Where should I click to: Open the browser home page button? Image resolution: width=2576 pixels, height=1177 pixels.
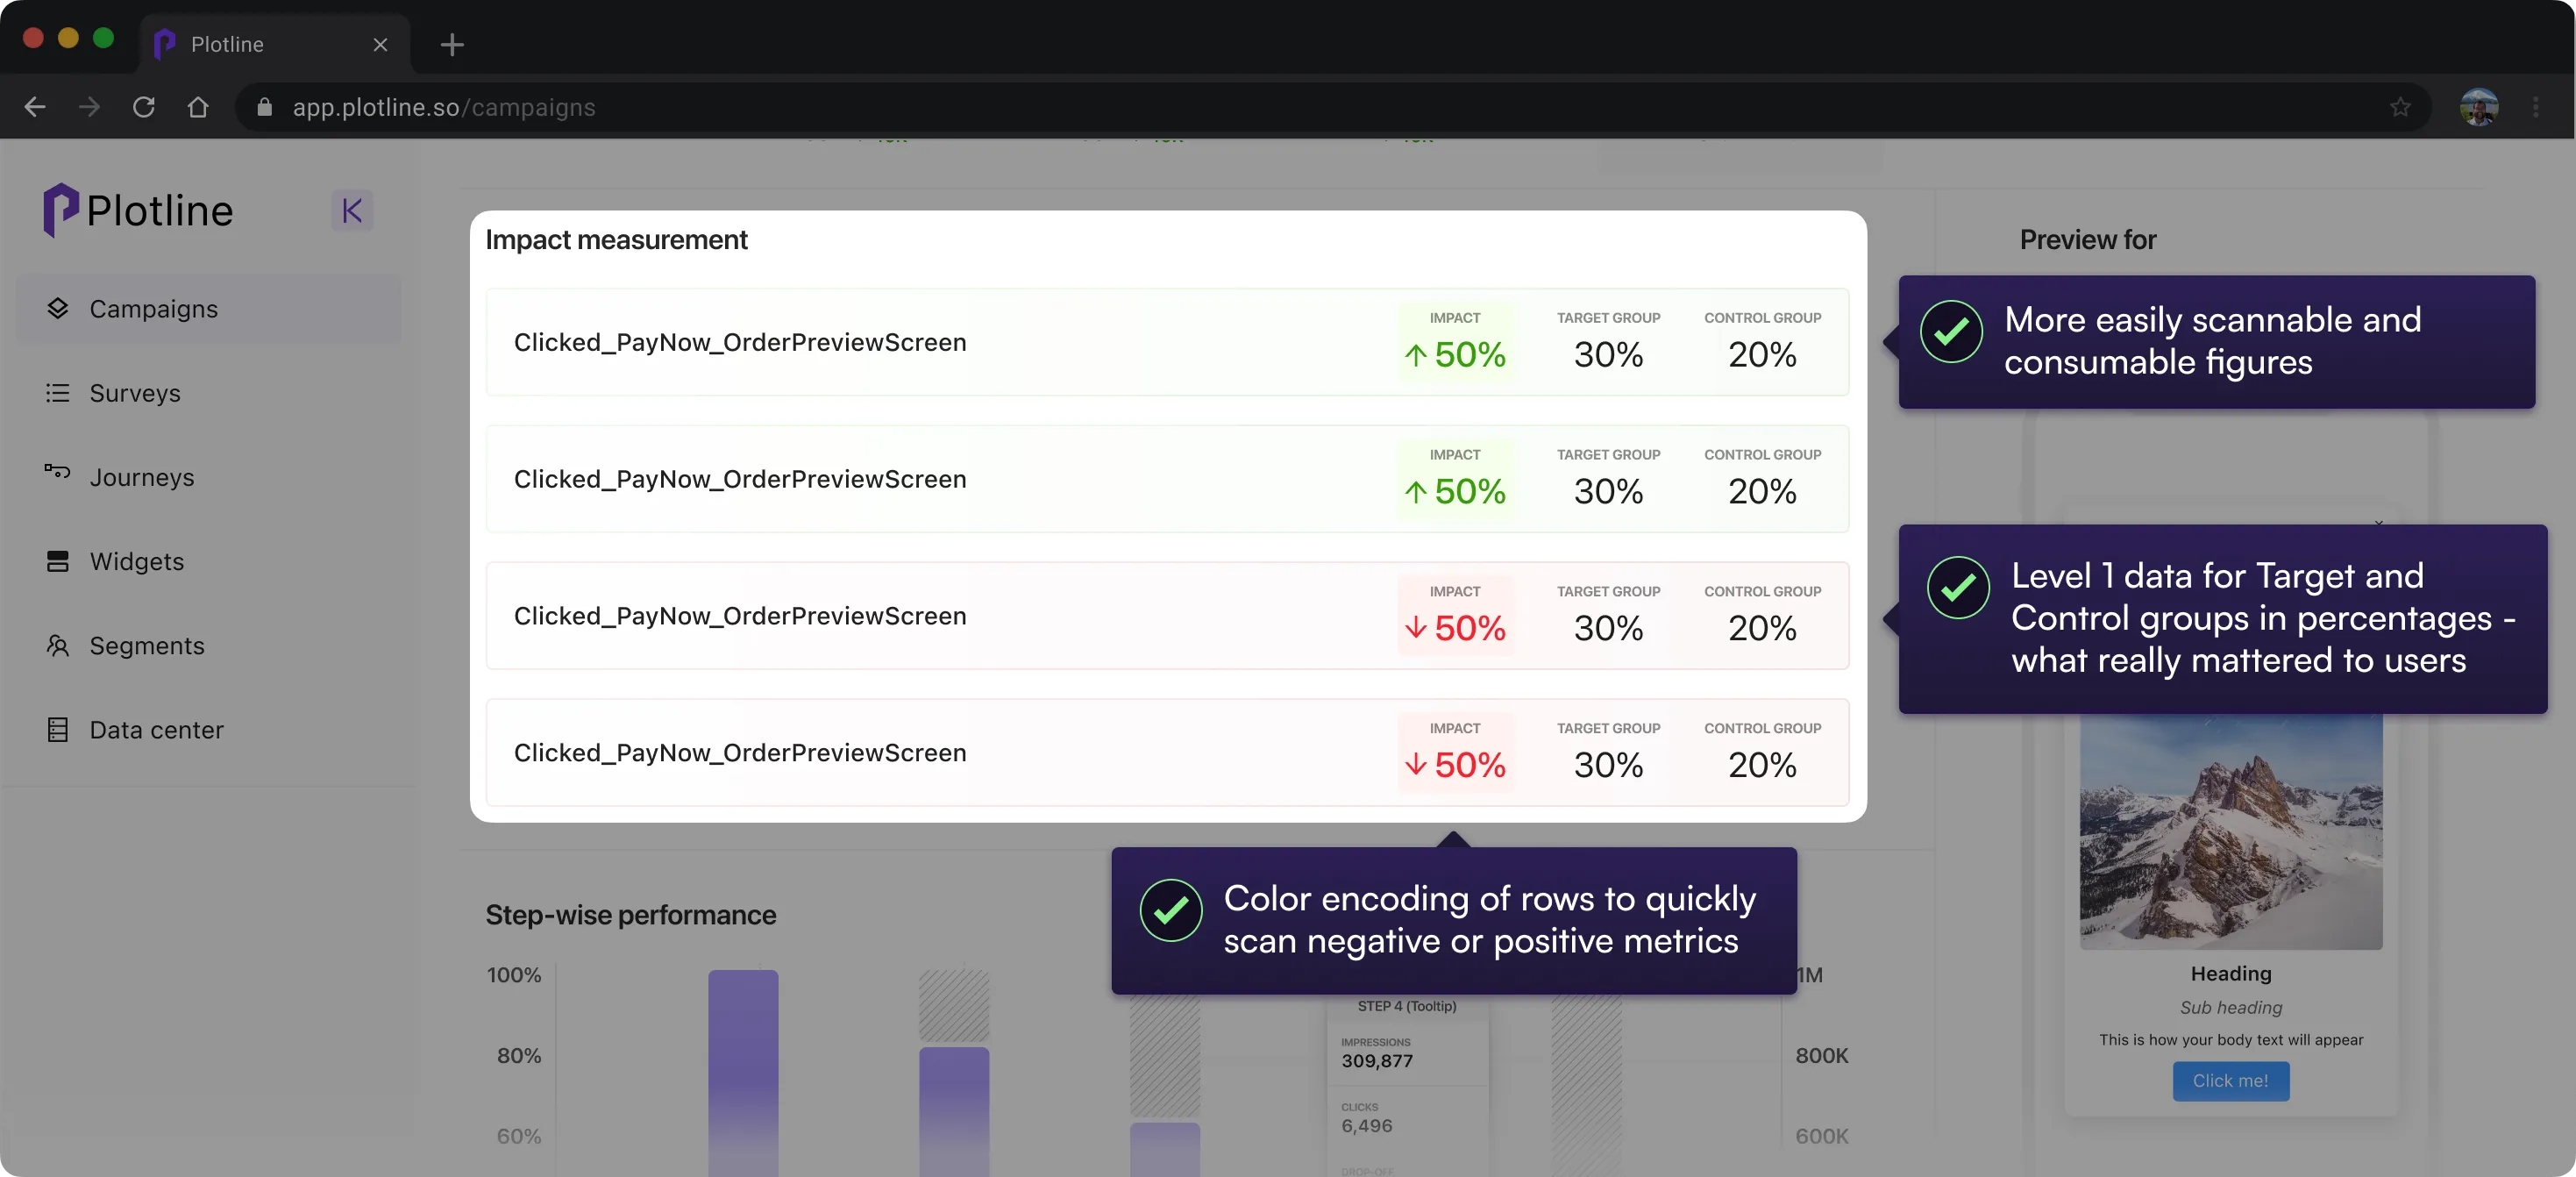198,107
